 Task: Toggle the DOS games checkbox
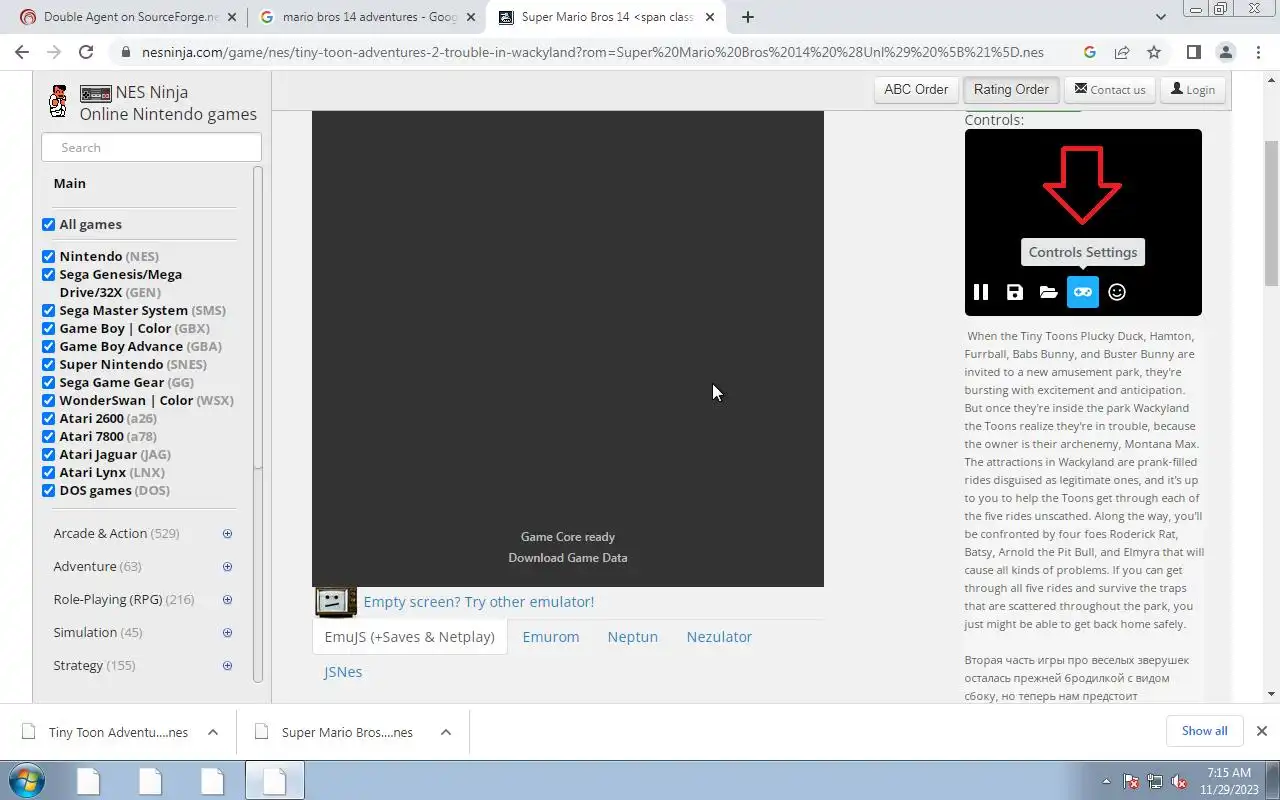pyautogui.click(x=48, y=491)
